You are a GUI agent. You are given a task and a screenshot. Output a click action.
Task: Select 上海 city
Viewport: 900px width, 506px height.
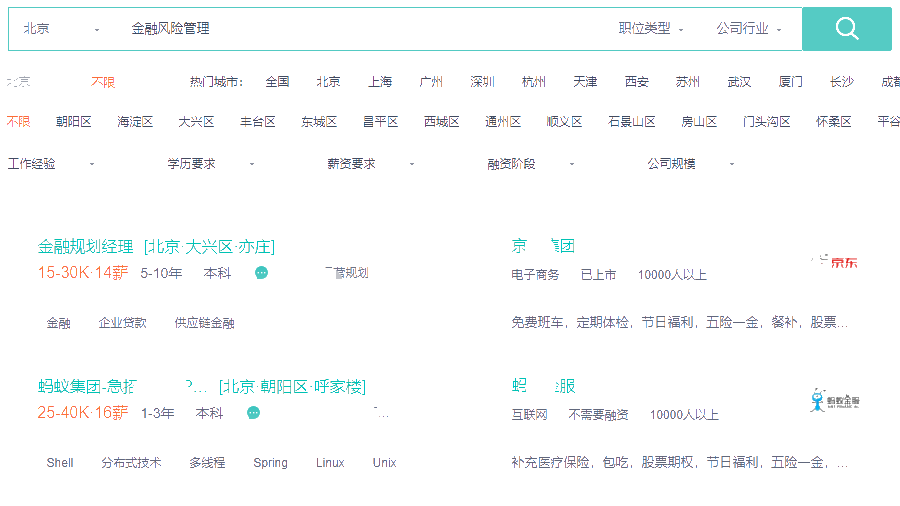[380, 82]
